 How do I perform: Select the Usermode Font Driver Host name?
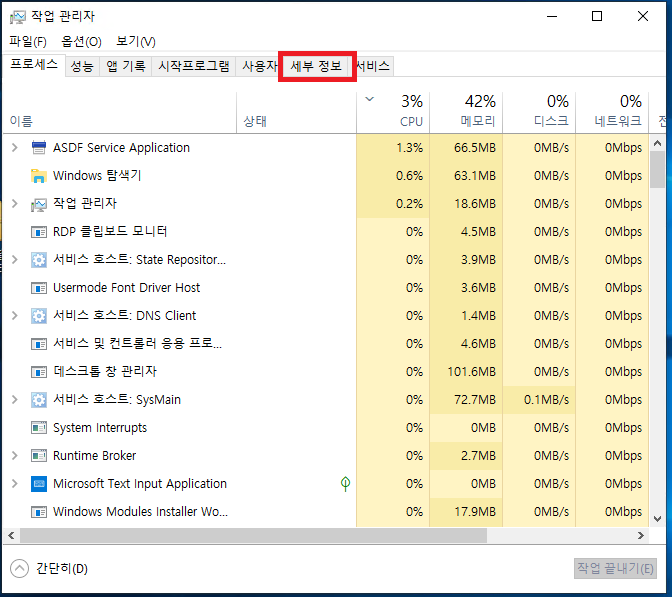coord(126,288)
